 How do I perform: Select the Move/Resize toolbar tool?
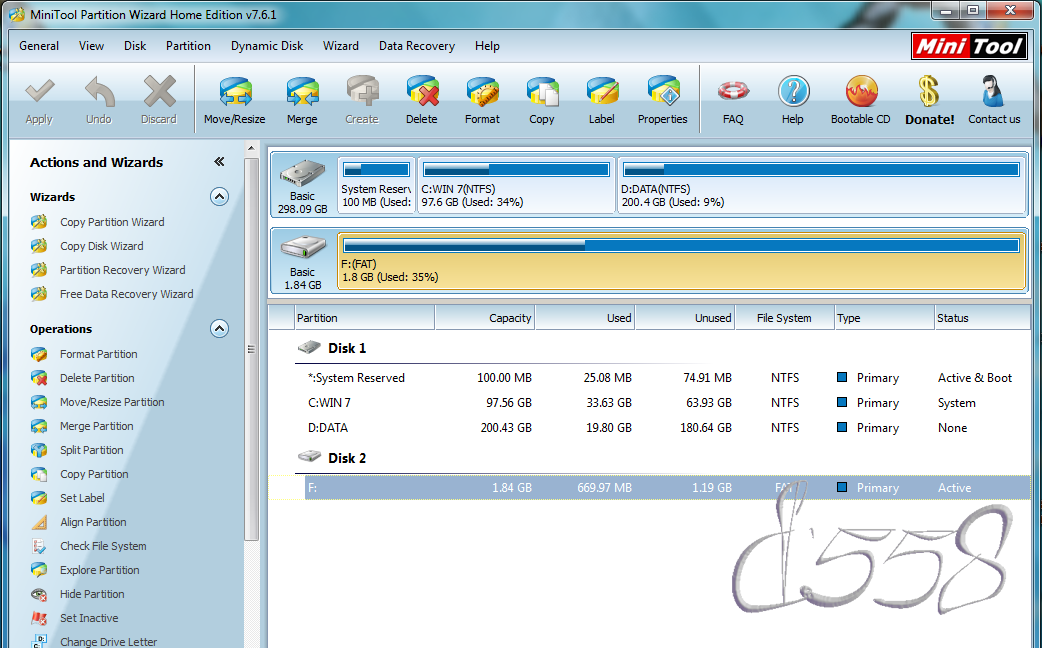pyautogui.click(x=235, y=100)
